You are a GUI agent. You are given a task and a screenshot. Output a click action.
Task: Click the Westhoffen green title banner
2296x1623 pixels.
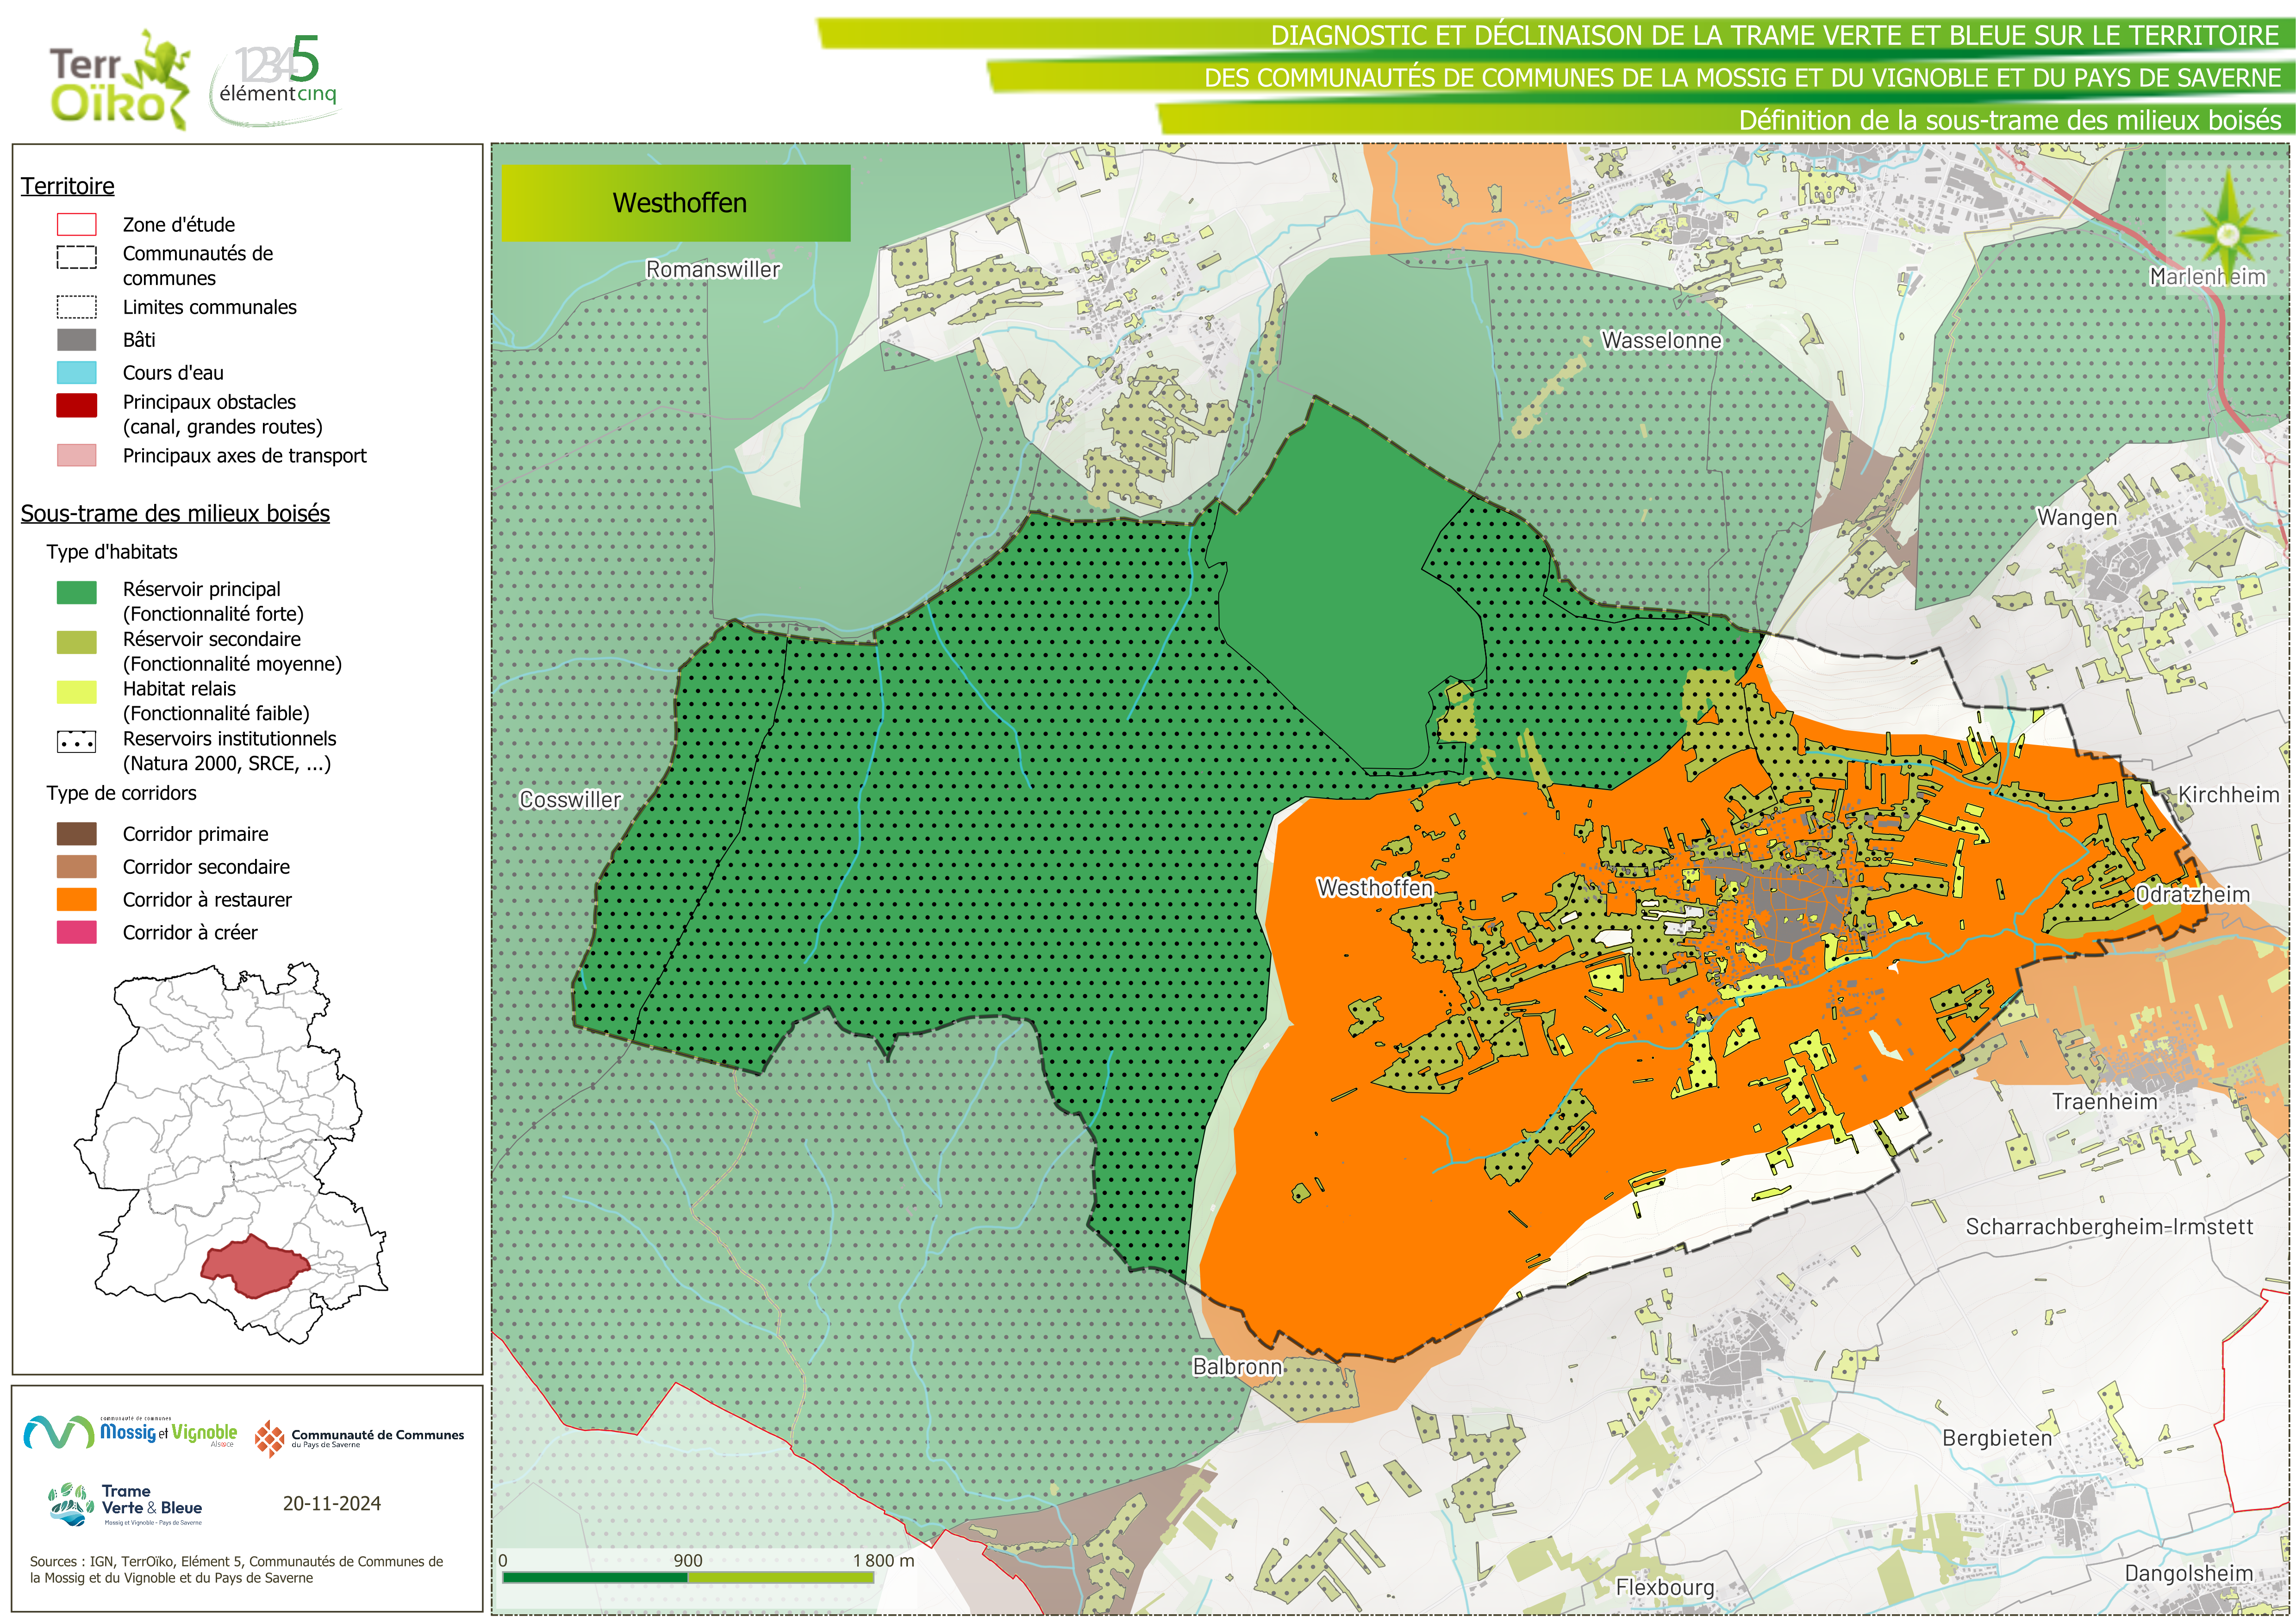[x=676, y=203]
